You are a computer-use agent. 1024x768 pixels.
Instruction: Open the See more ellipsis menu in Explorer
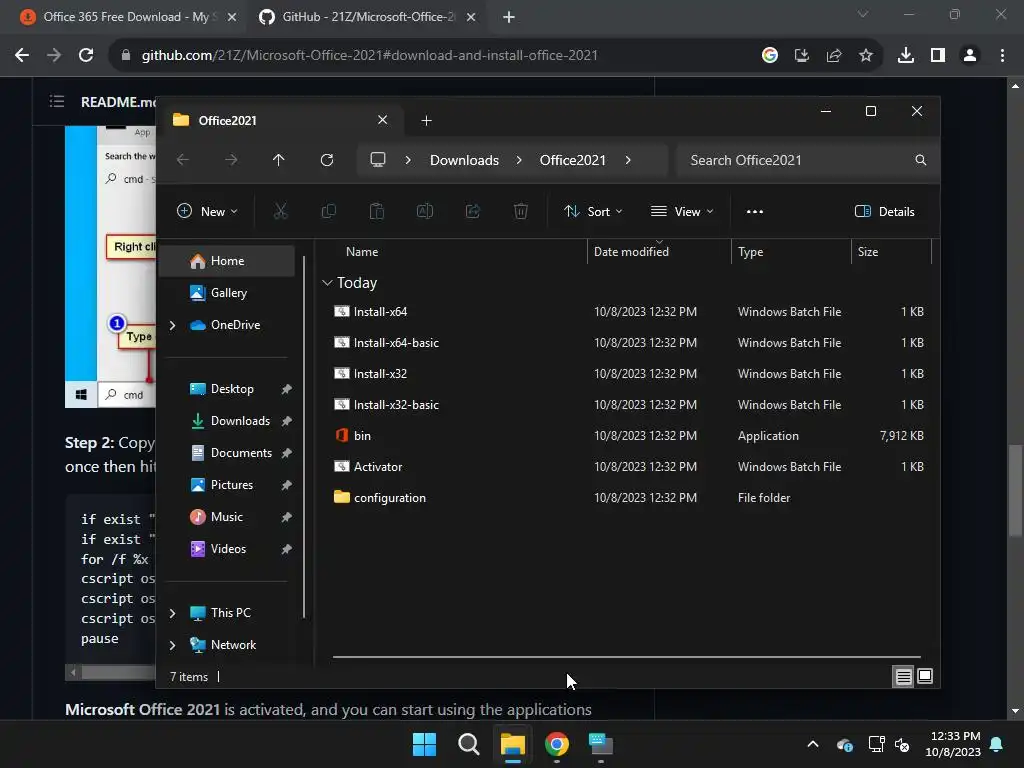(754, 212)
